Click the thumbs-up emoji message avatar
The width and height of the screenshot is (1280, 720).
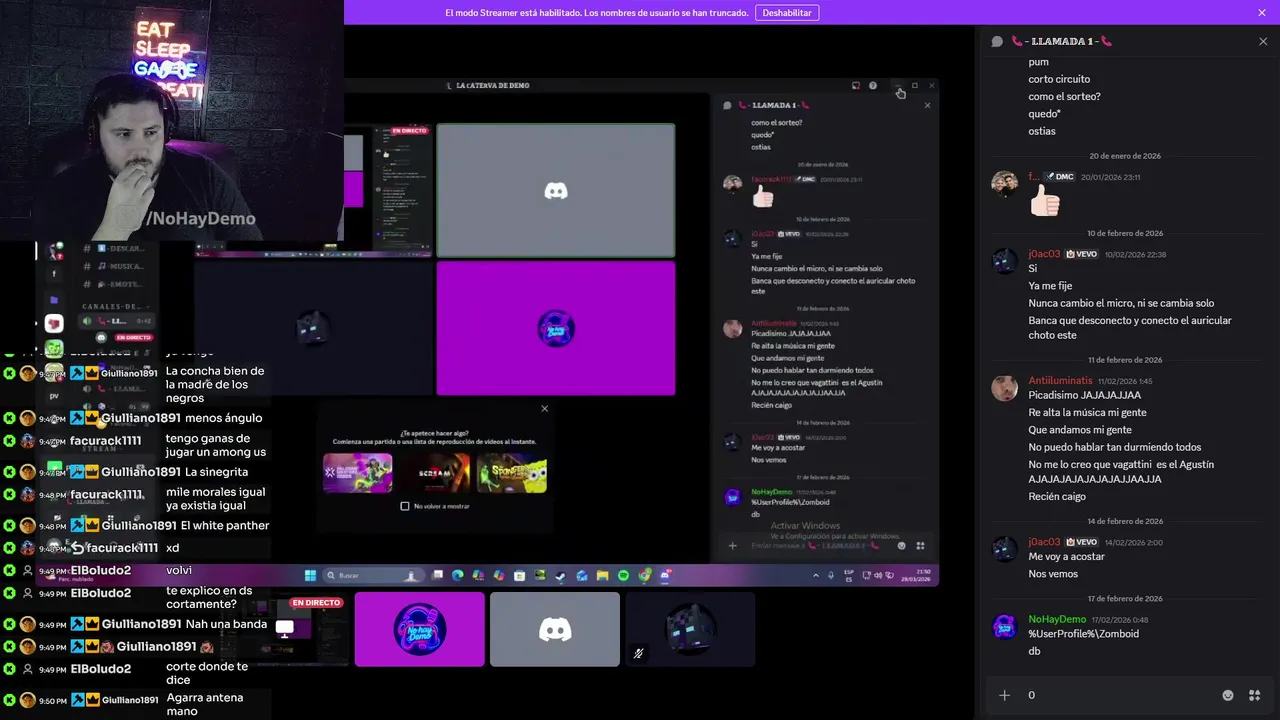point(1004,185)
